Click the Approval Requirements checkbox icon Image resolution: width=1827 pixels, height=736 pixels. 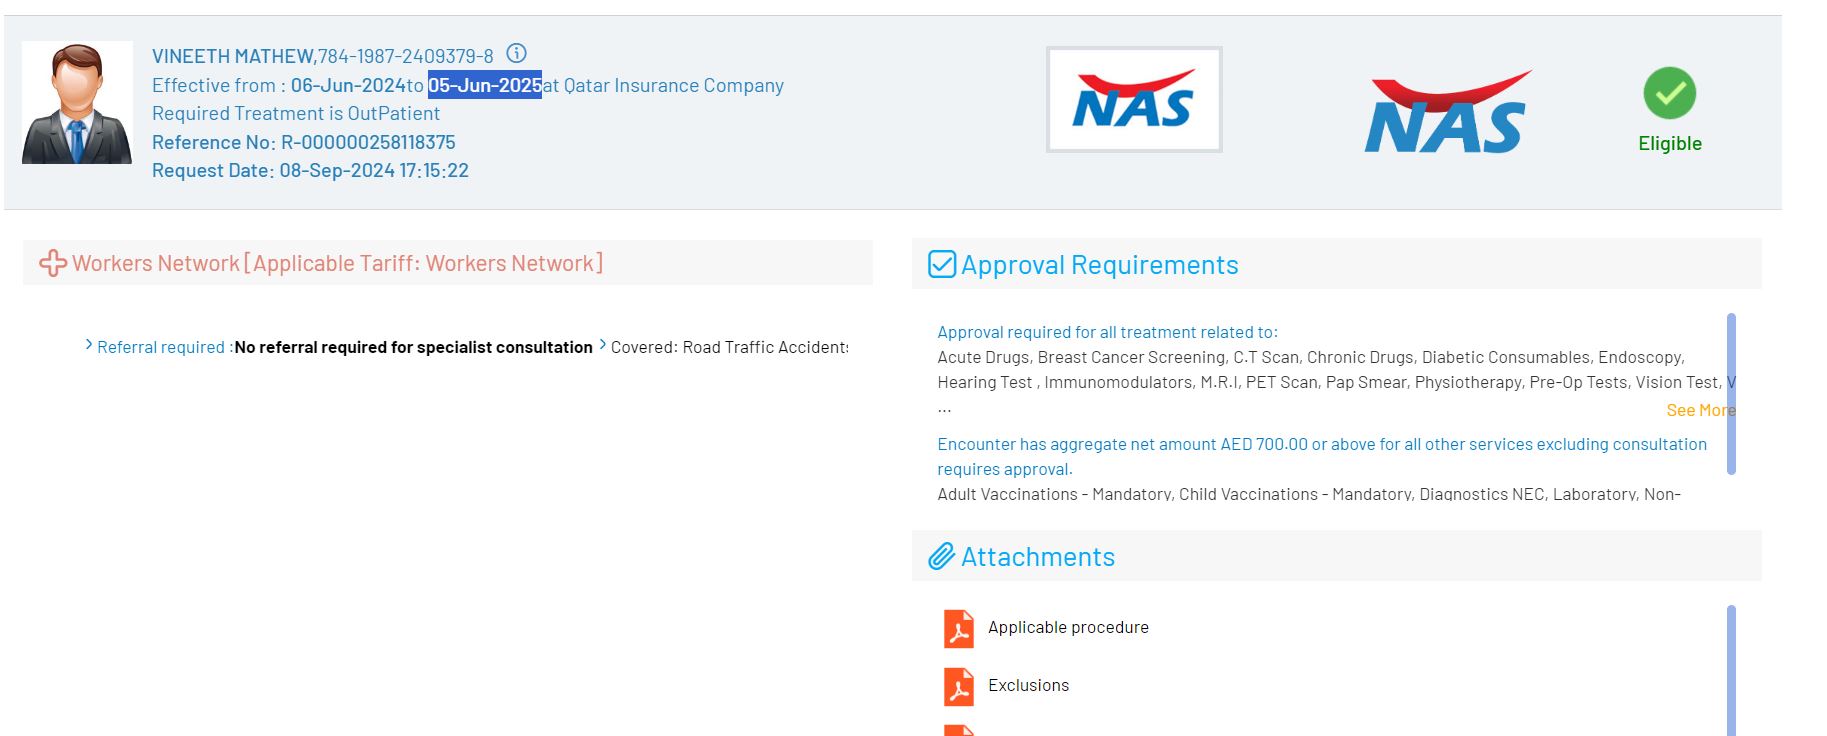tap(942, 264)
